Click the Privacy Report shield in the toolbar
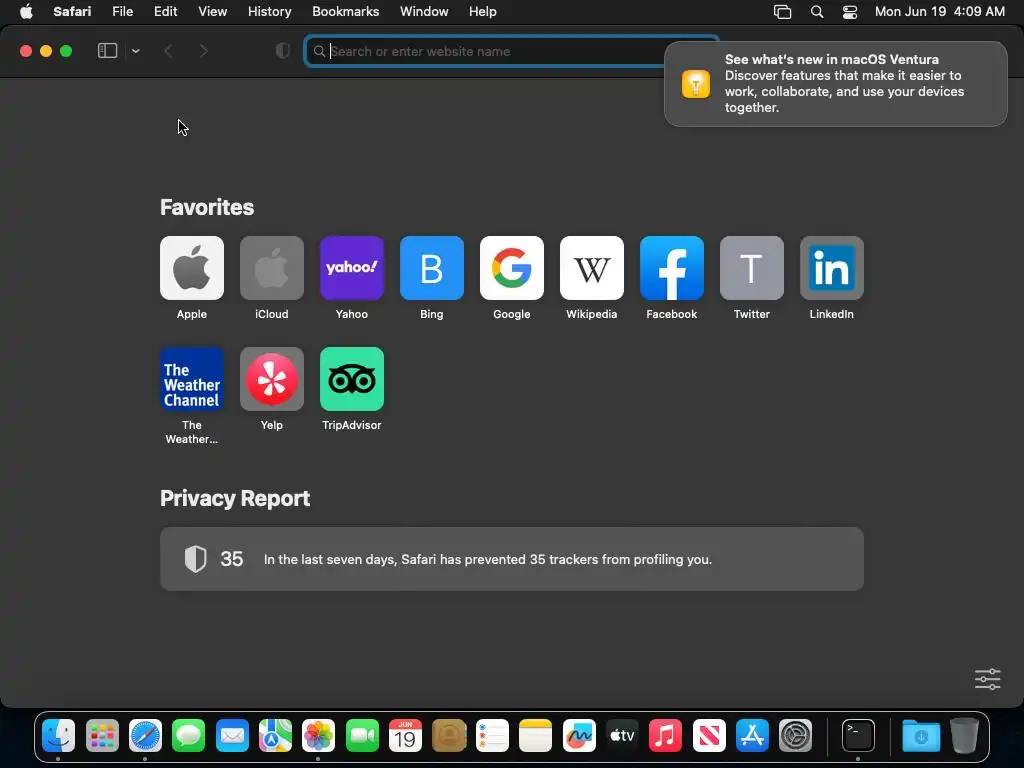The image size is (1024, 768). [x=282, y=51]
